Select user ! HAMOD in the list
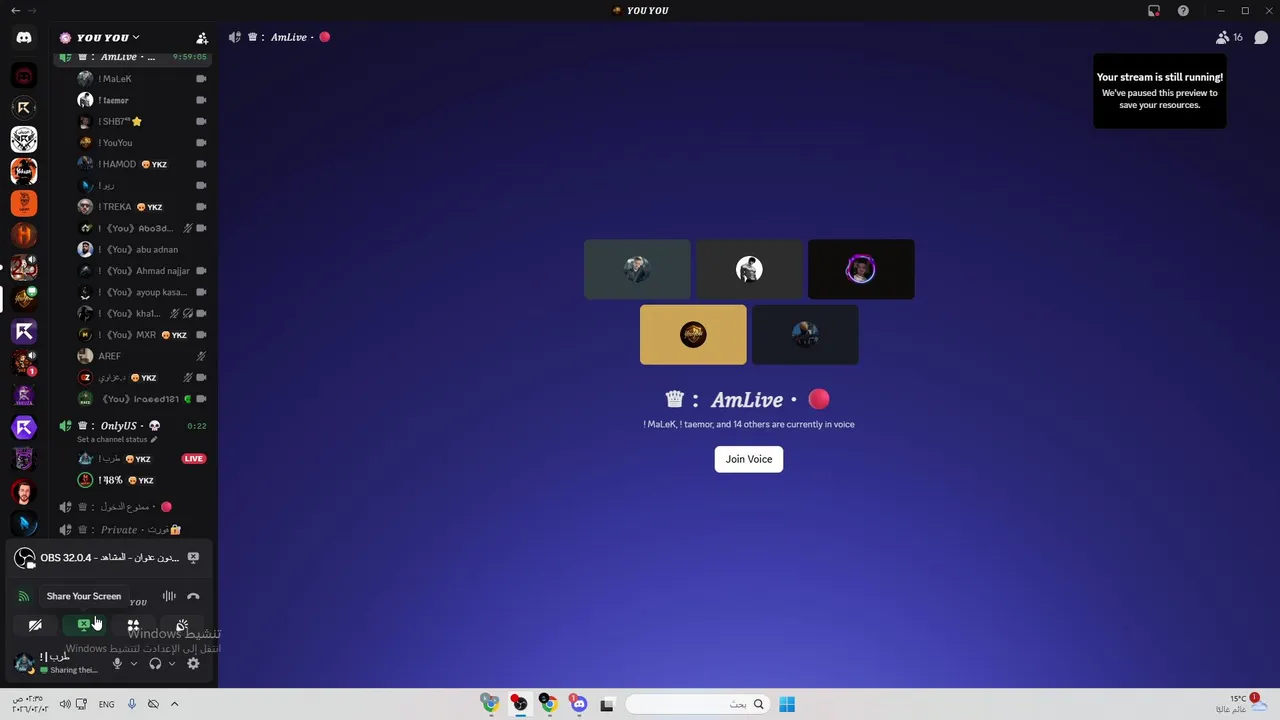Image resolution: width=1280 pixels, height=720 pixels. pyautogui.click(x=142, y=164)
